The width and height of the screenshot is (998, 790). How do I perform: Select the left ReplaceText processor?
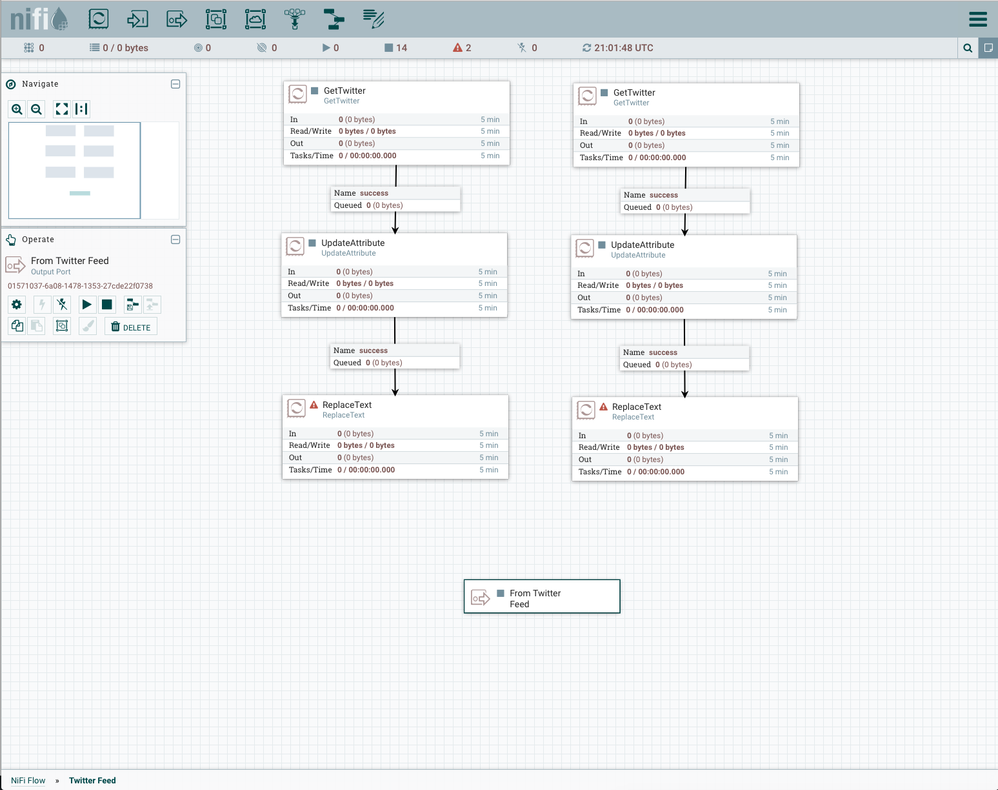click(x=395, y=436)
